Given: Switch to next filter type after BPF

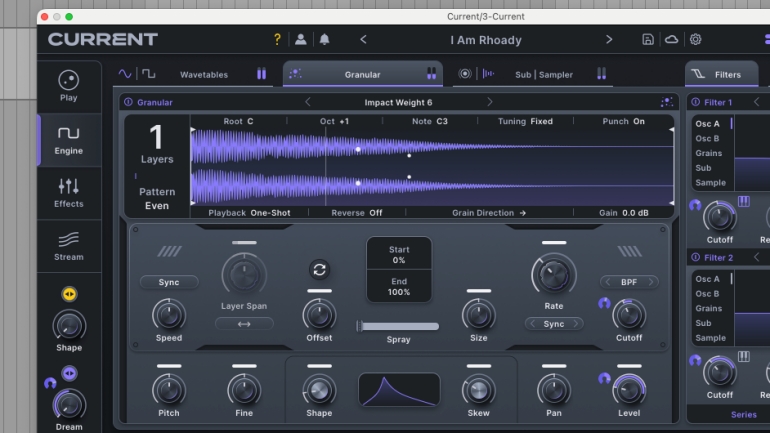Looking at the screenshot, I should (x=651, y=282).
